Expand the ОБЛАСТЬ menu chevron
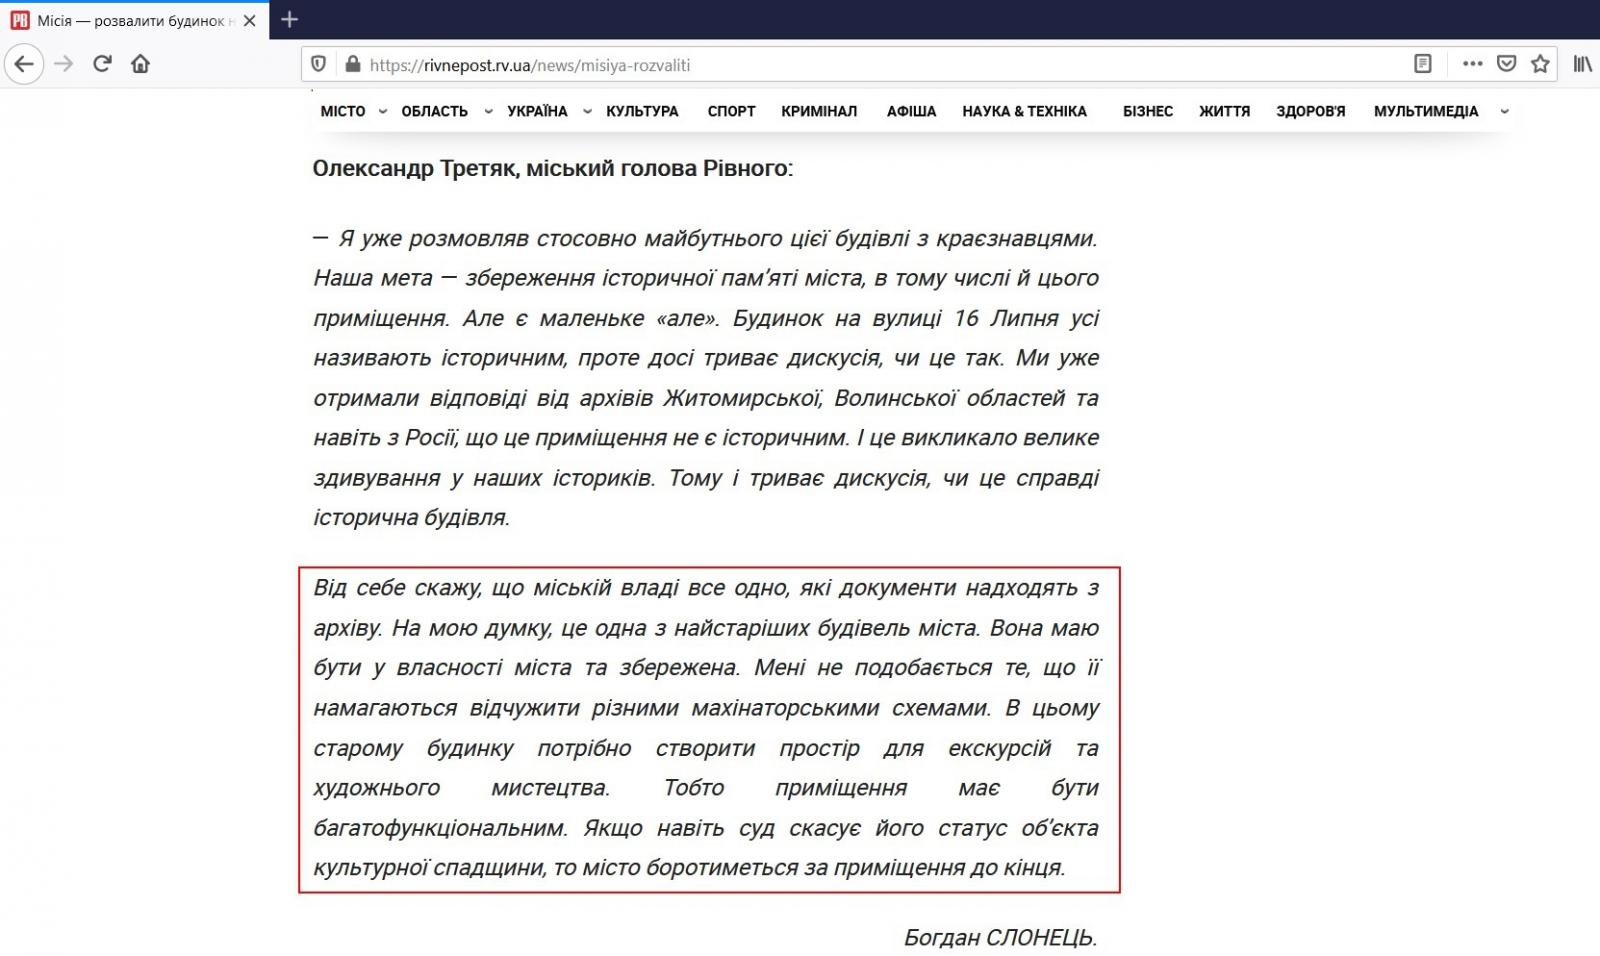The height and width of the screenshot is (956, 1600). [488, 112]
